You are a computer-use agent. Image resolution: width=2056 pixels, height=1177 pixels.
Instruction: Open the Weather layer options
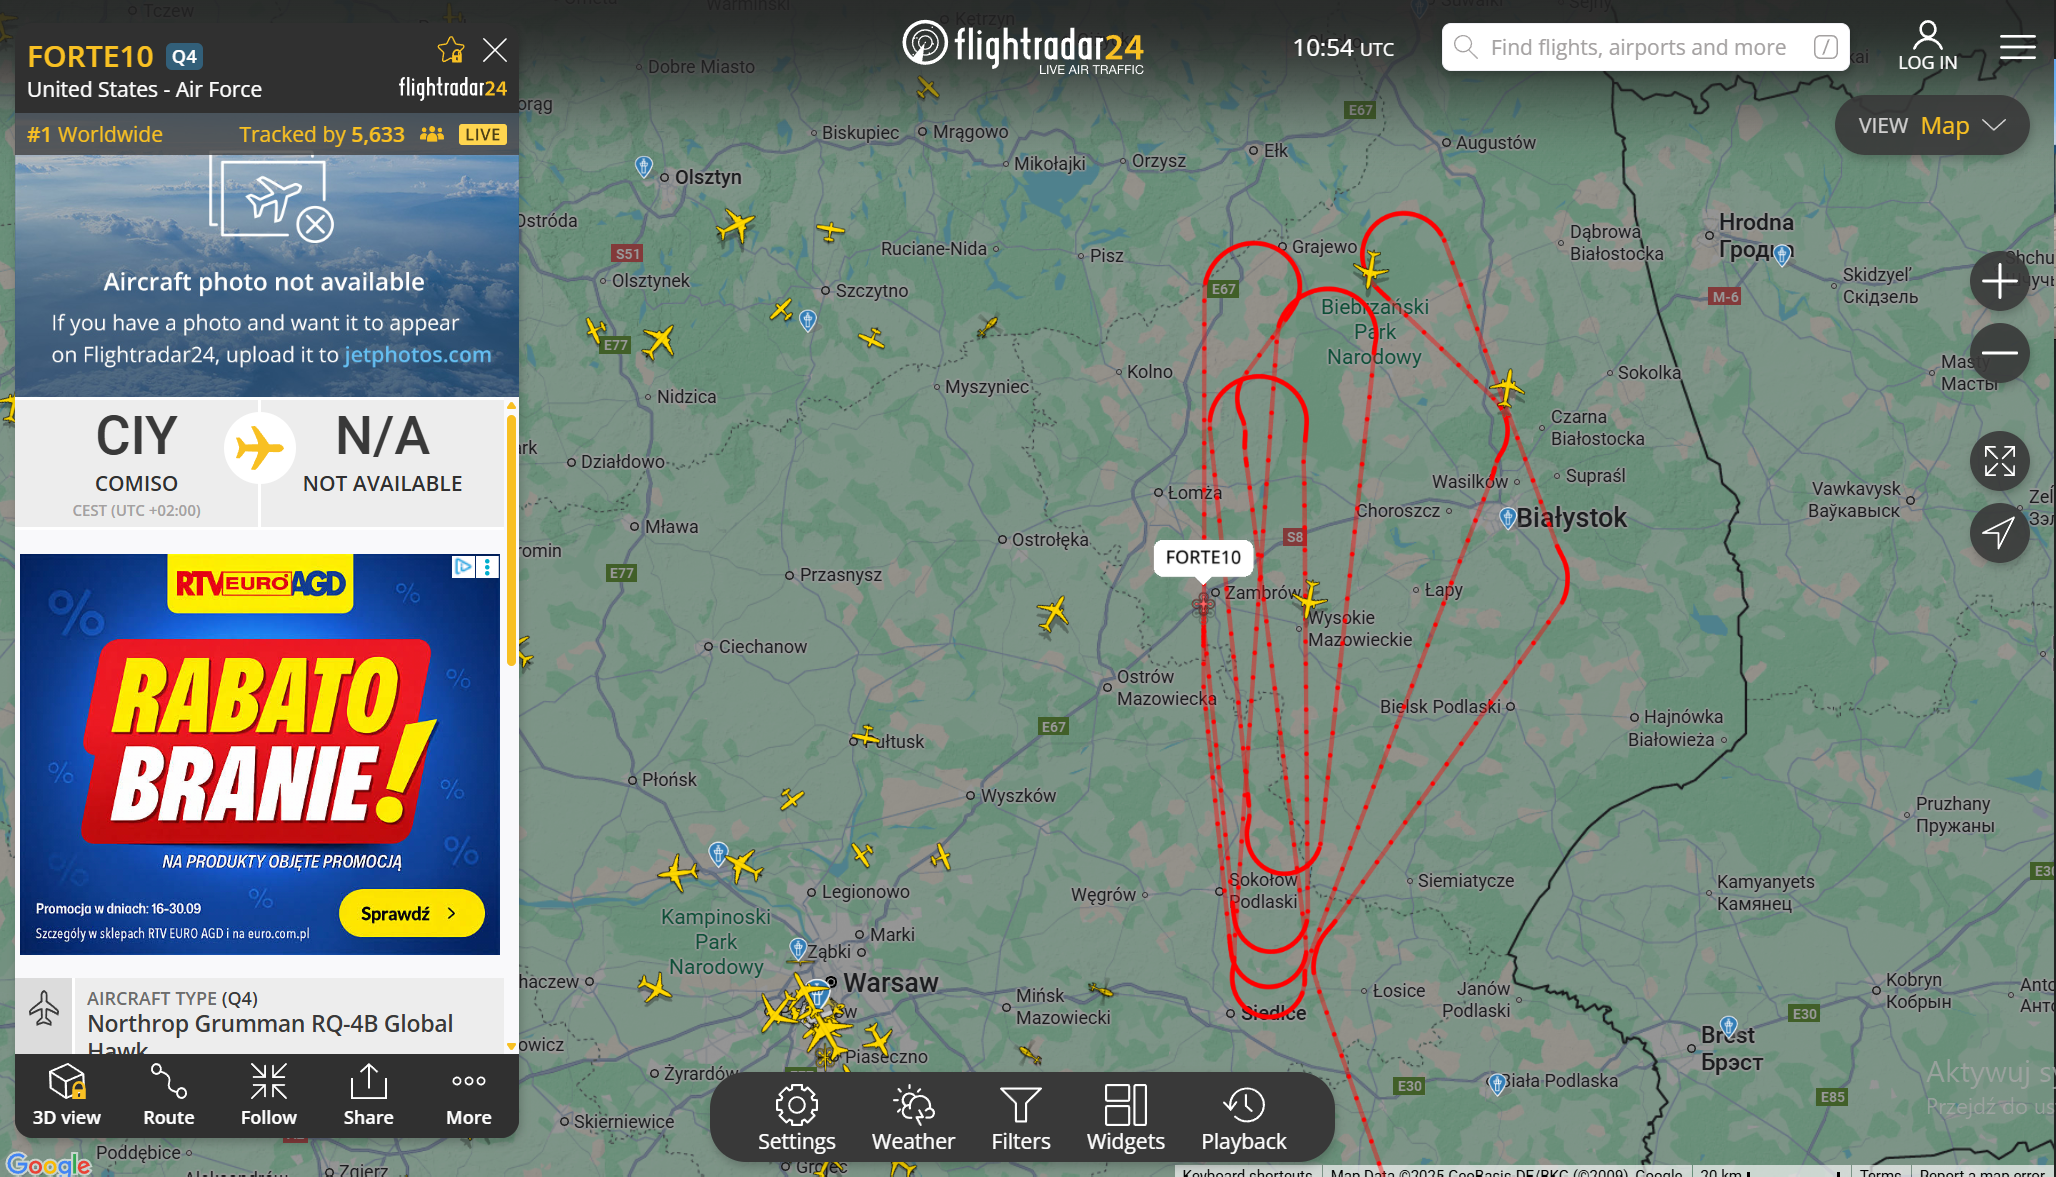click(913, 1118)
